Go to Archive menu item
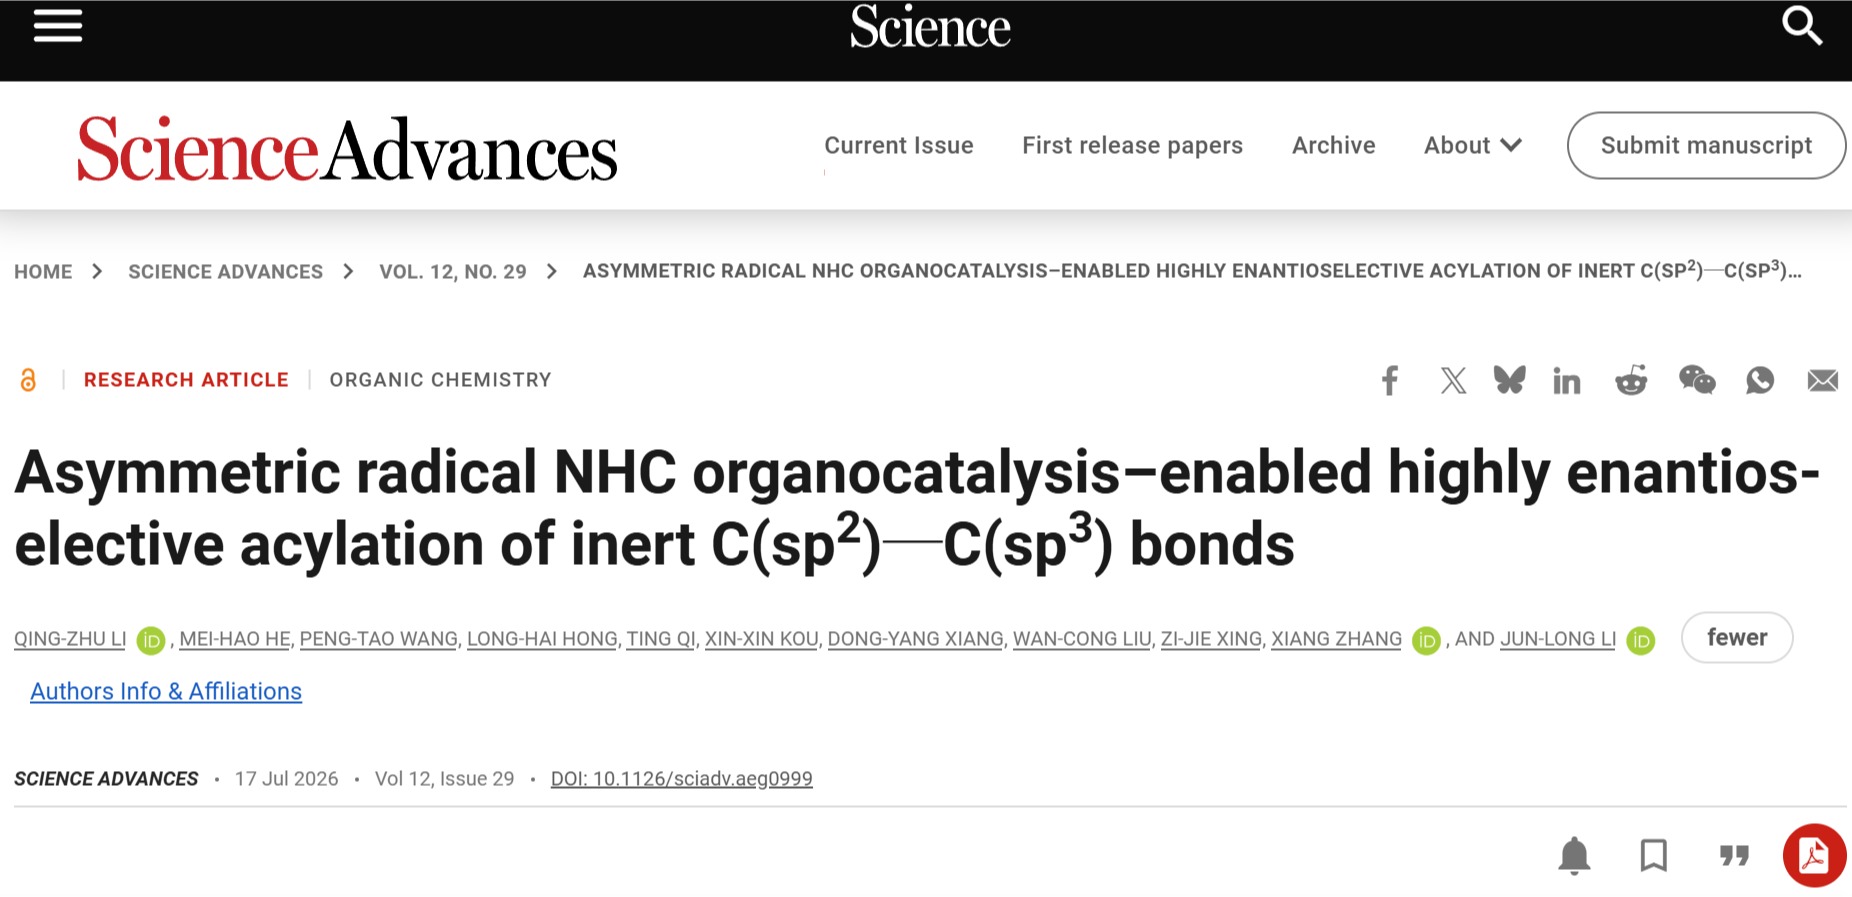 [1334, 146]
